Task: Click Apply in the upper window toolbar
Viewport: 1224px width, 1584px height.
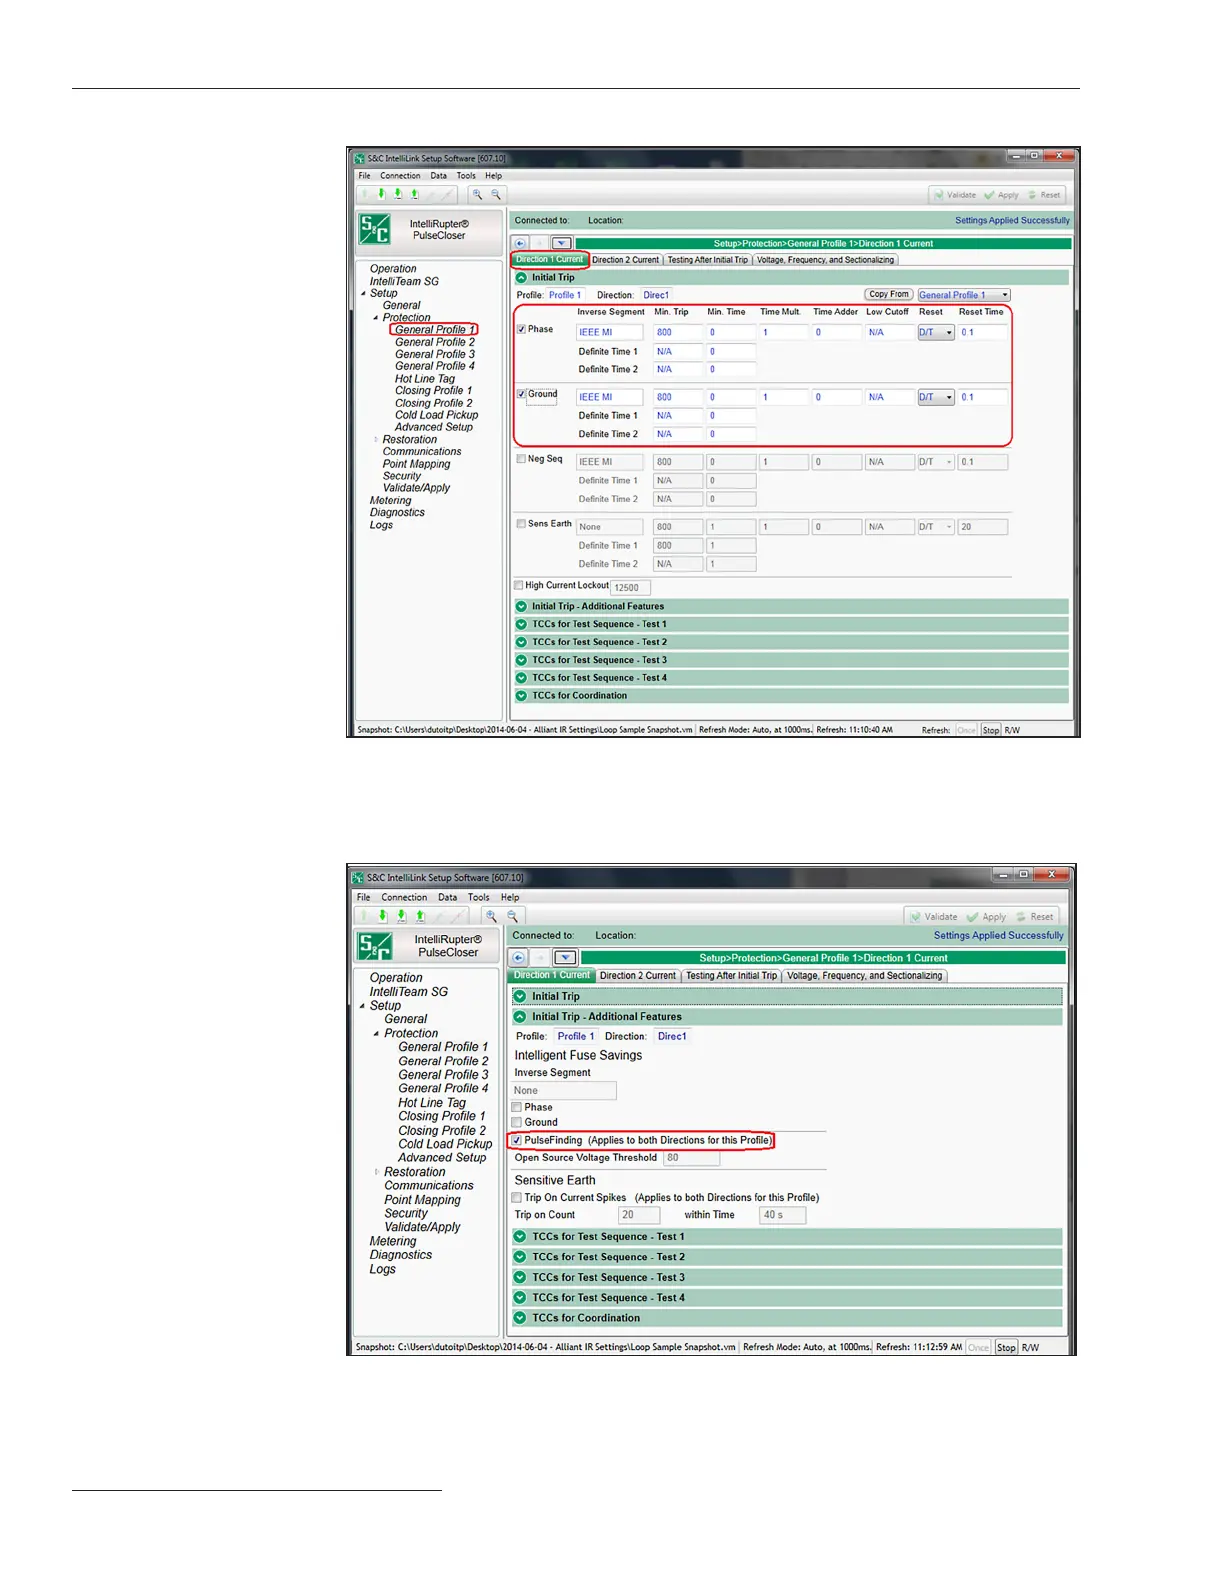Action: tap(1001, 195)
